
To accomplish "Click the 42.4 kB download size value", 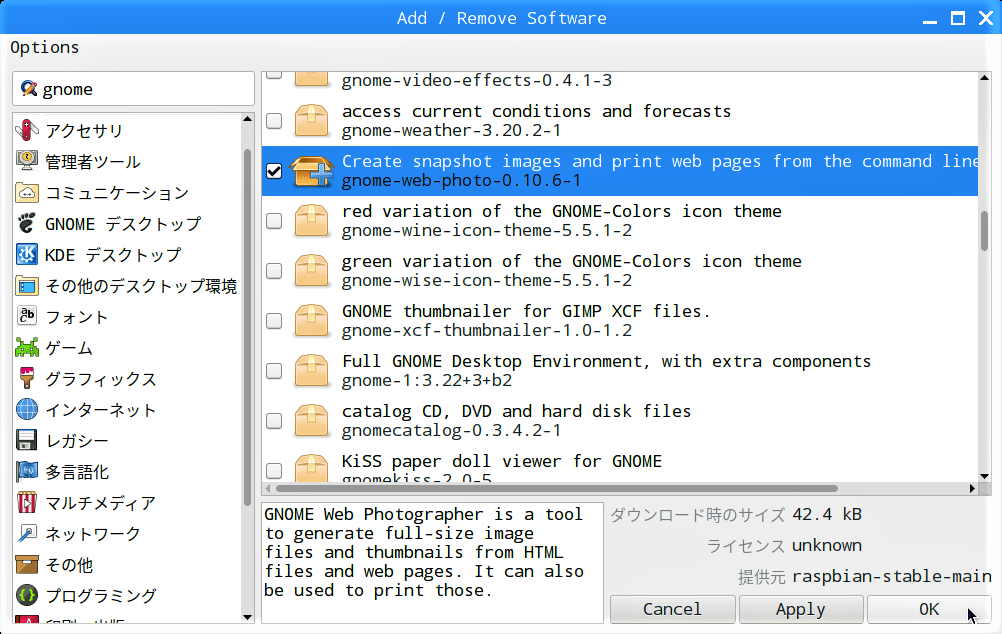I will tap(827, 514).
